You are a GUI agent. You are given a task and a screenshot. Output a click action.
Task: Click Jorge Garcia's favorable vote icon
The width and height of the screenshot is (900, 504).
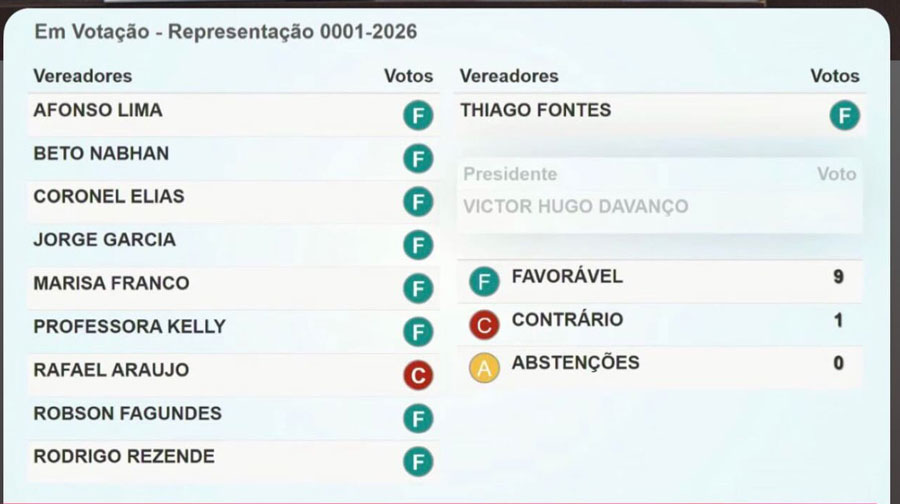click(417, 245)
